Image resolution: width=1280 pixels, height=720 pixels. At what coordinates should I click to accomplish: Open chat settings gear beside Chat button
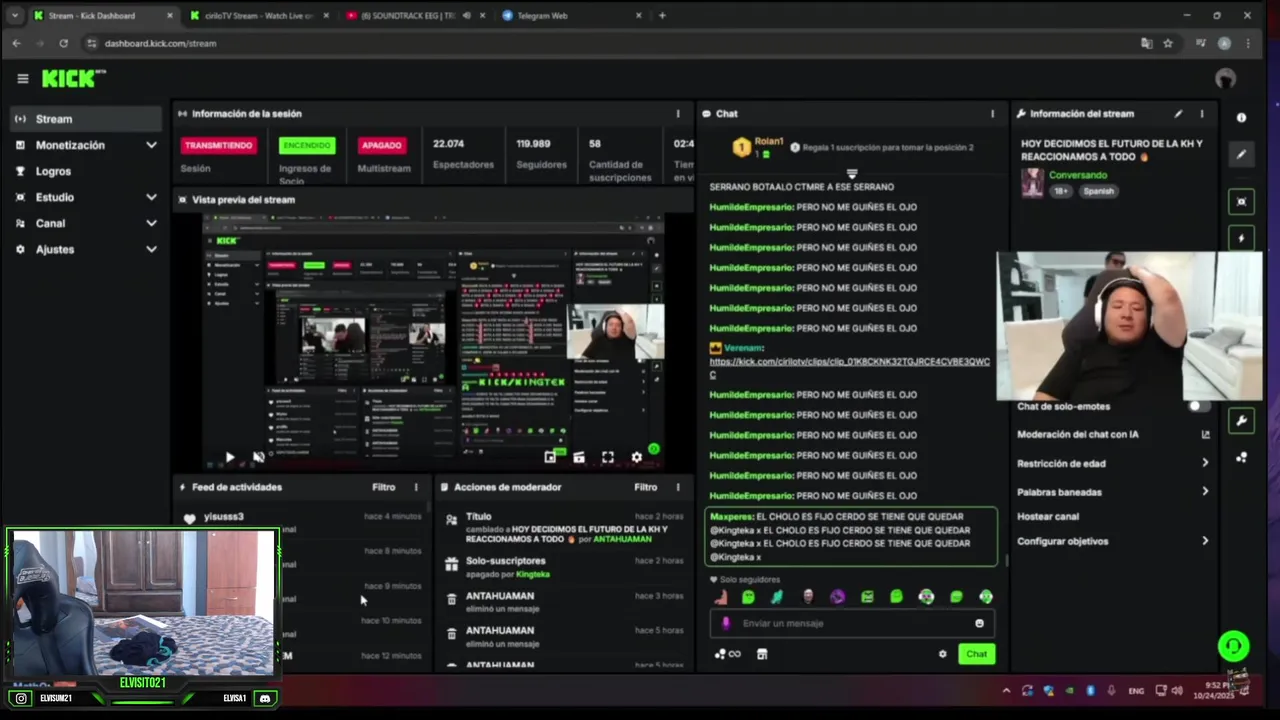click(x=942, y=654)
